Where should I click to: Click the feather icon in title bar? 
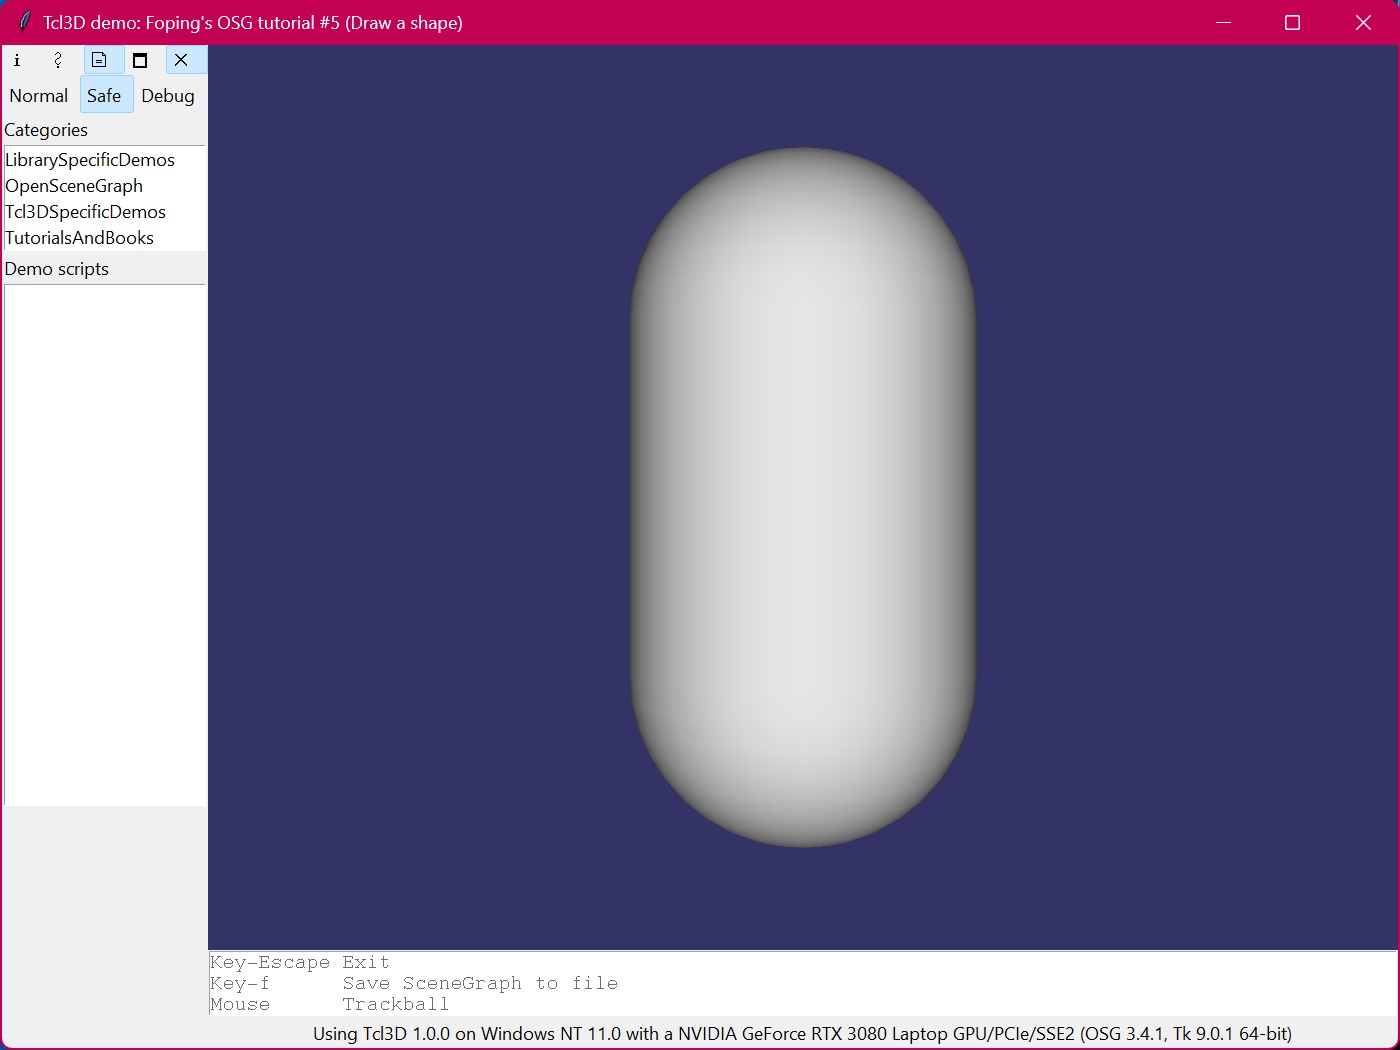[x=24, y=22]
